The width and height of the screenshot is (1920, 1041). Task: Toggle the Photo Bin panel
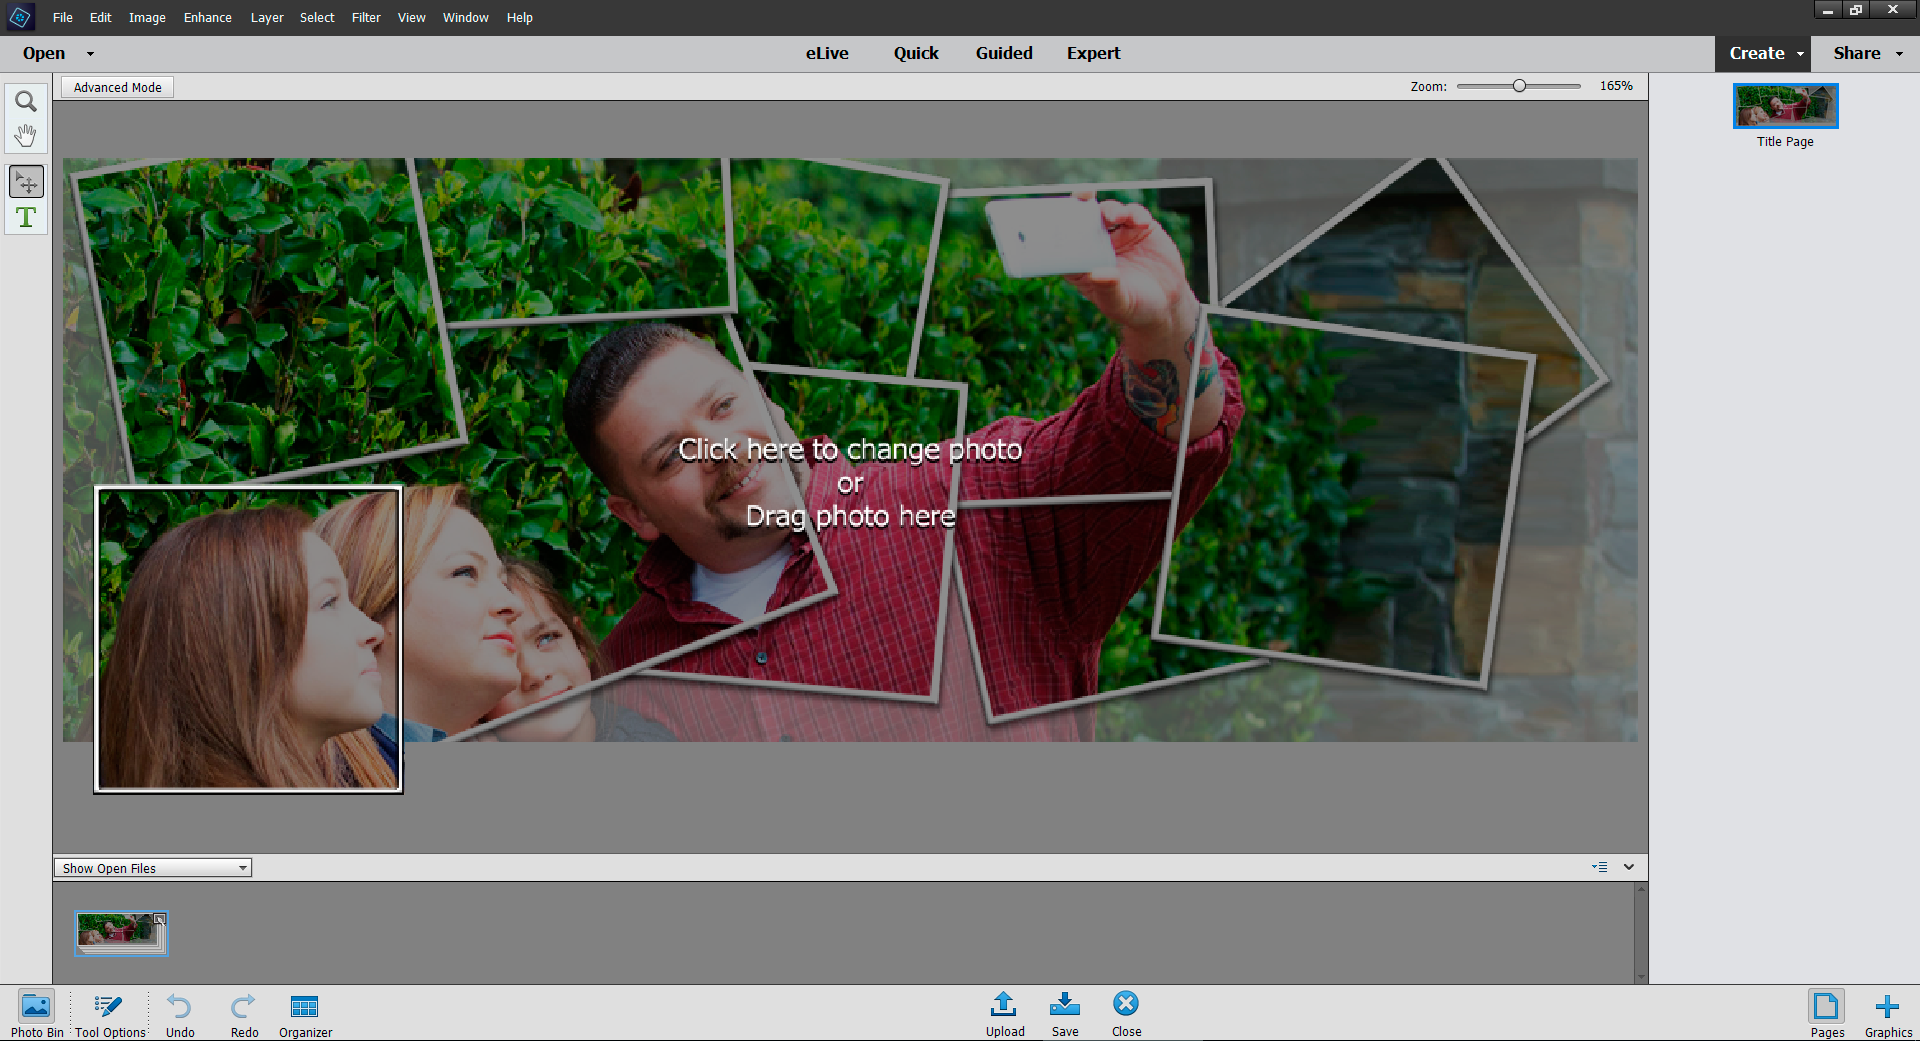point(36,1013)
